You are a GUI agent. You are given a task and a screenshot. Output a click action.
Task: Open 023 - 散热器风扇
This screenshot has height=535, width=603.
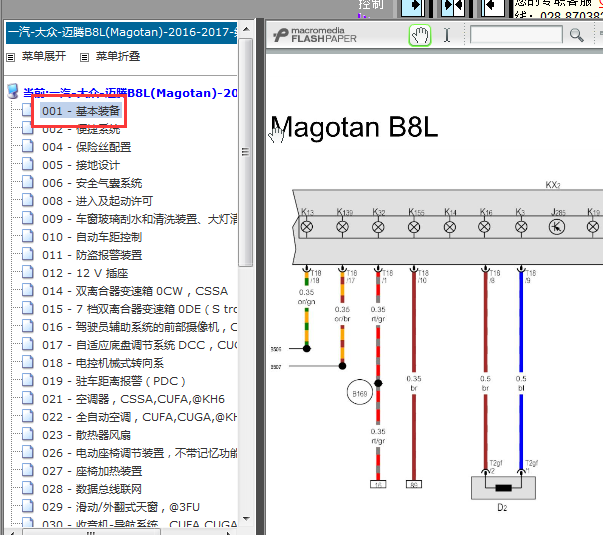pyautogui.click(x=87, y=435)
